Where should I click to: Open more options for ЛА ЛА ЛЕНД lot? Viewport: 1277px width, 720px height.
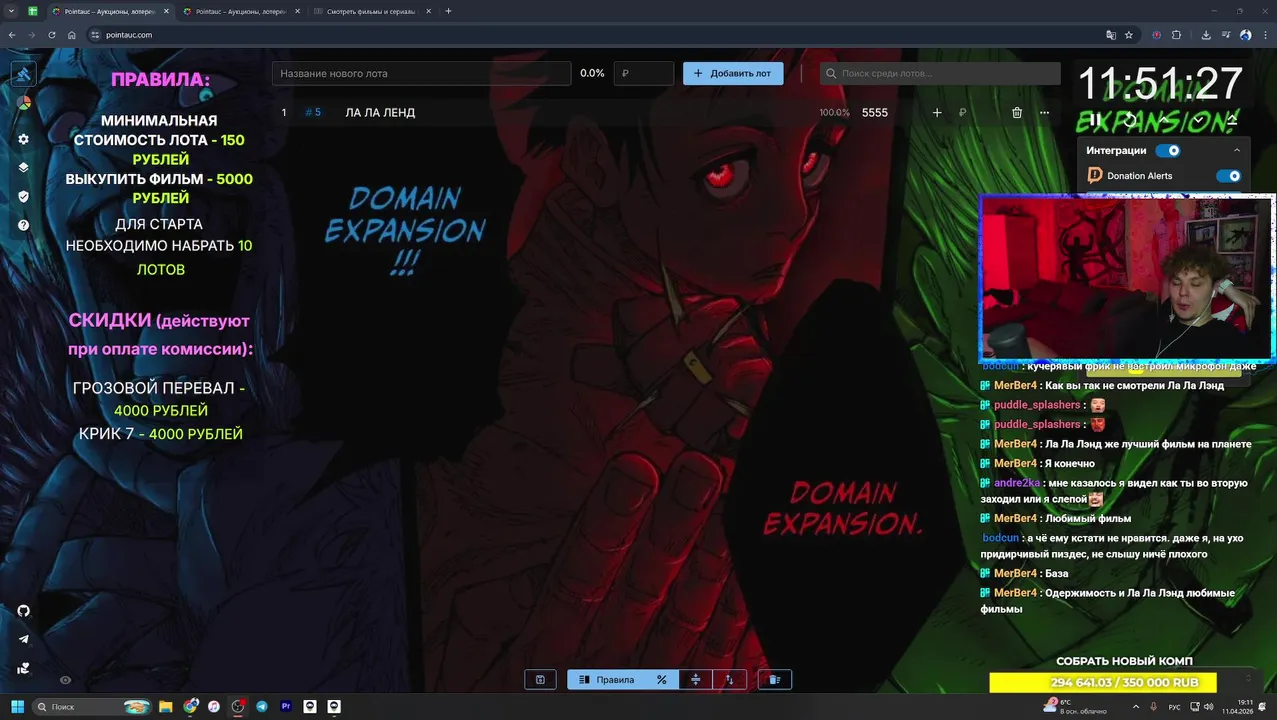click(x=1044, y=113)
